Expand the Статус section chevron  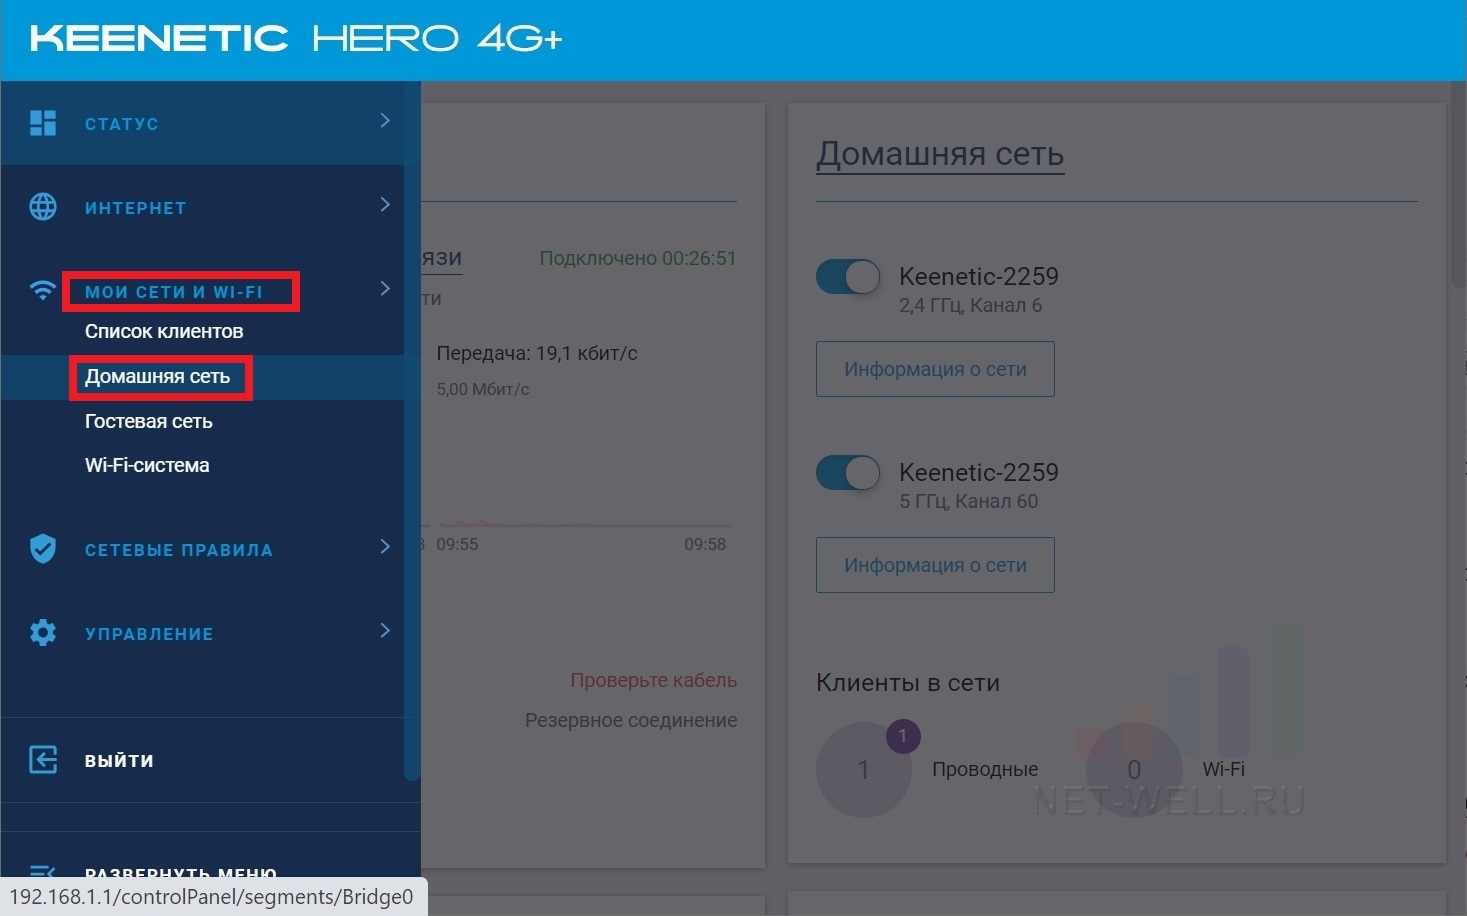(385, 121)
